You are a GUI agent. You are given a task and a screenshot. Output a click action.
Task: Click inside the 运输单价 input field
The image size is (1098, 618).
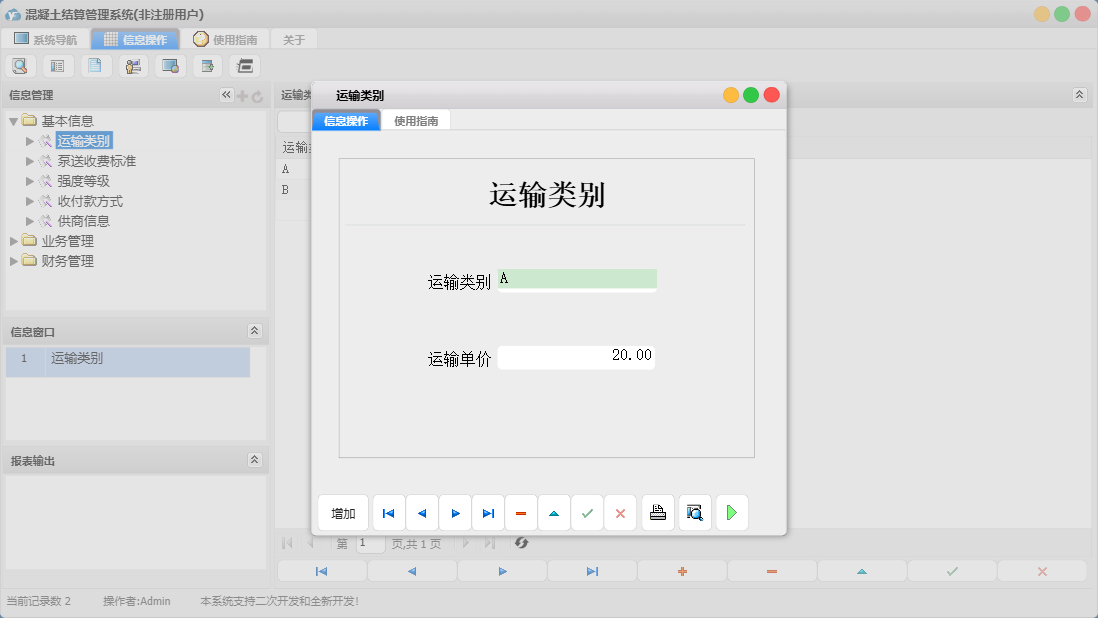(x=576, y=356)
